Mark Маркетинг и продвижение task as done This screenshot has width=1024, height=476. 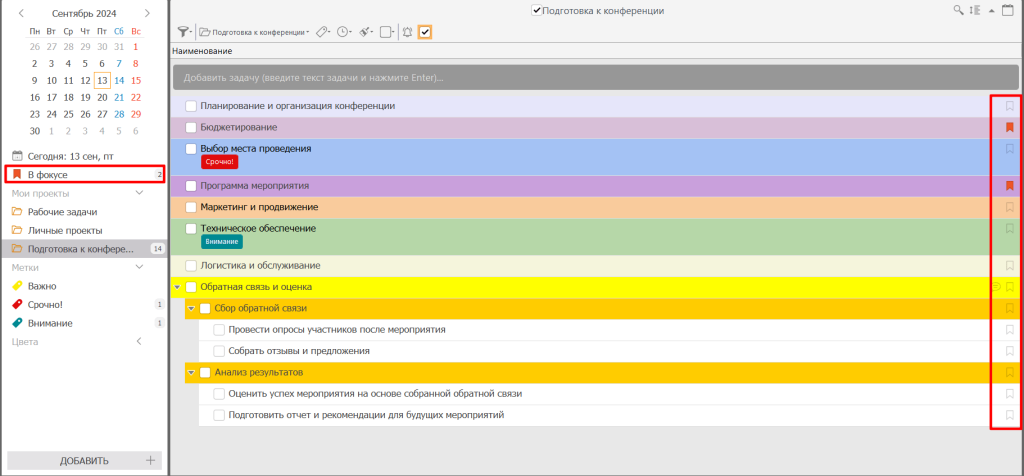191,207
